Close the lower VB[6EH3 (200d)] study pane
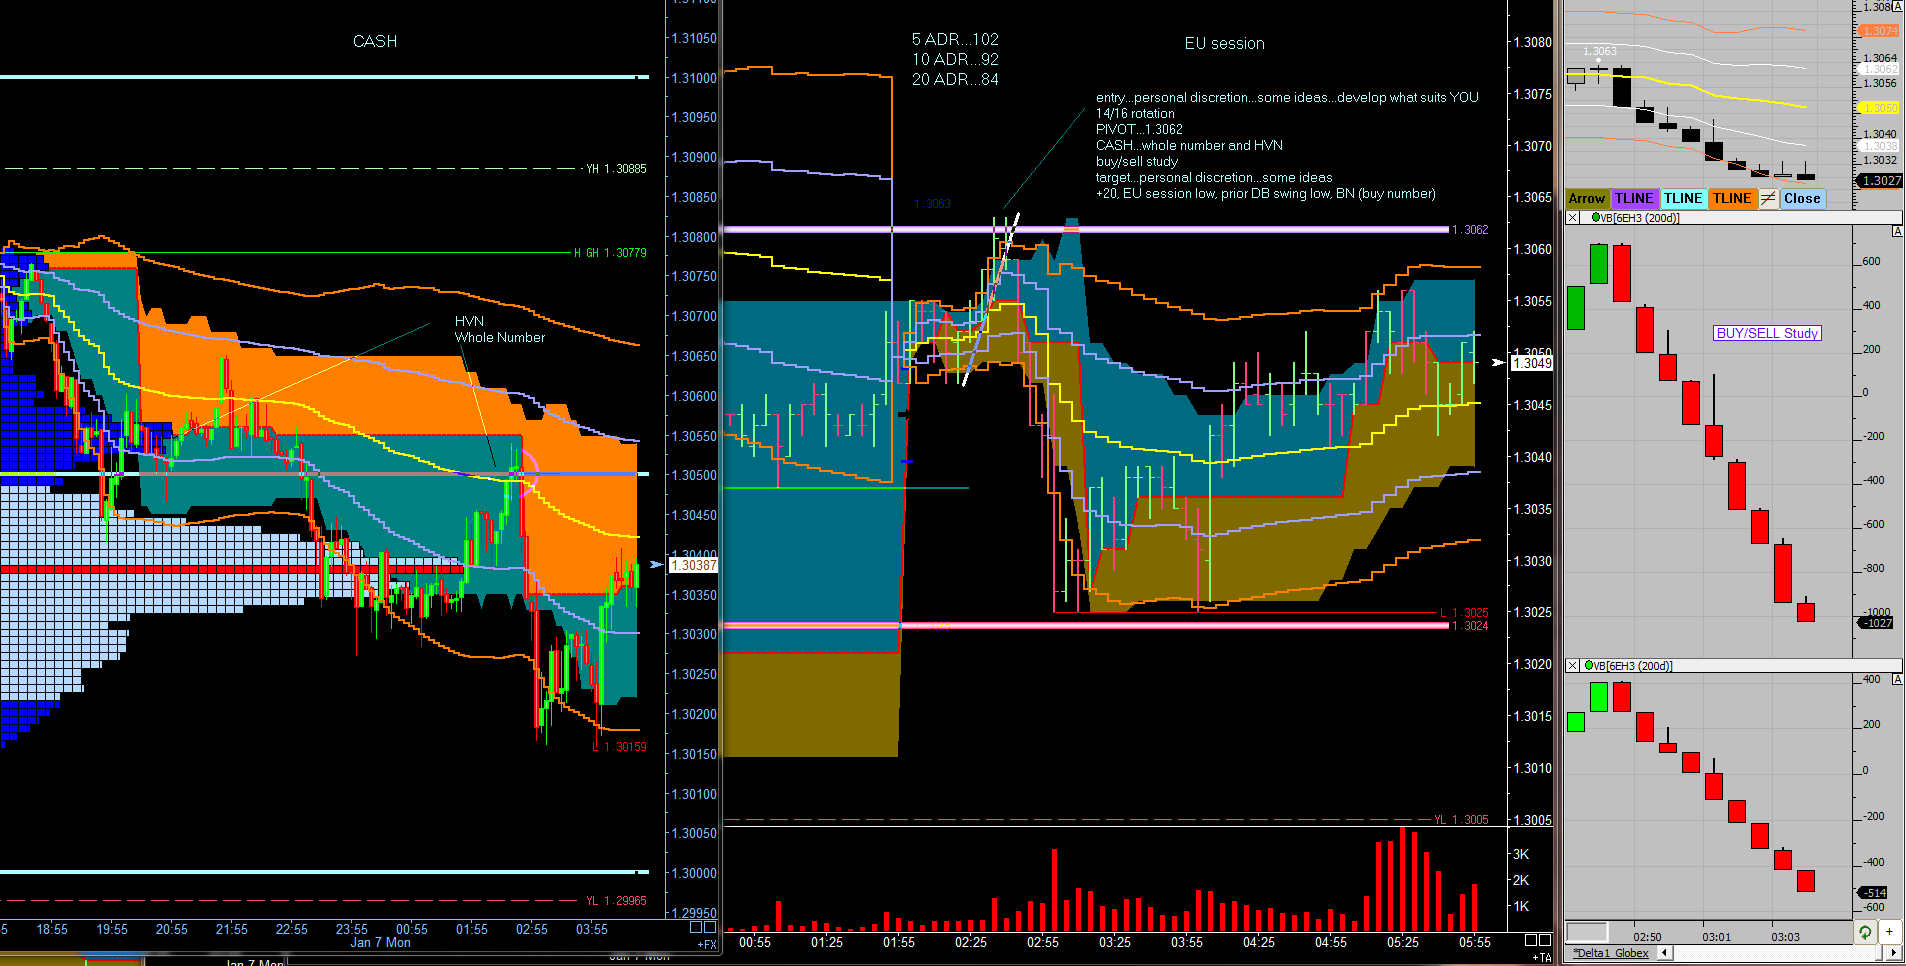This screenshot has width=1906, height=966. click(1573, 666)
